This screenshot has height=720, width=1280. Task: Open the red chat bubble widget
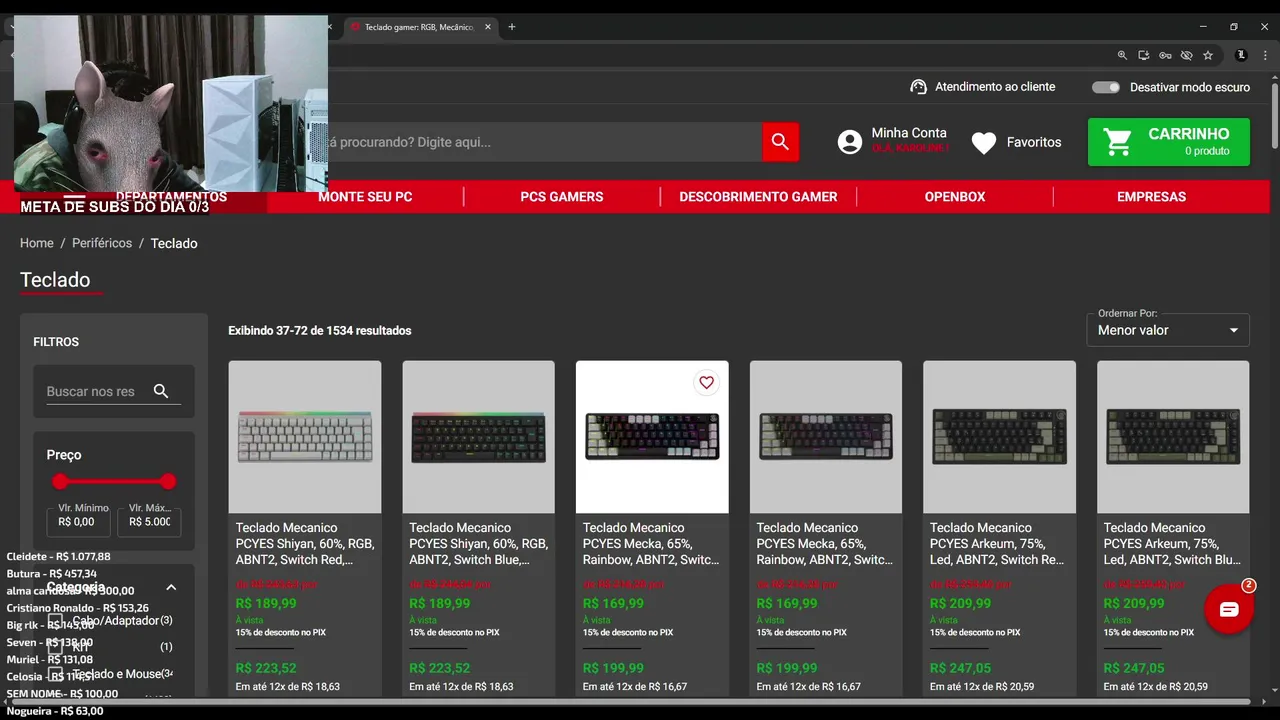coord(1229,609)
